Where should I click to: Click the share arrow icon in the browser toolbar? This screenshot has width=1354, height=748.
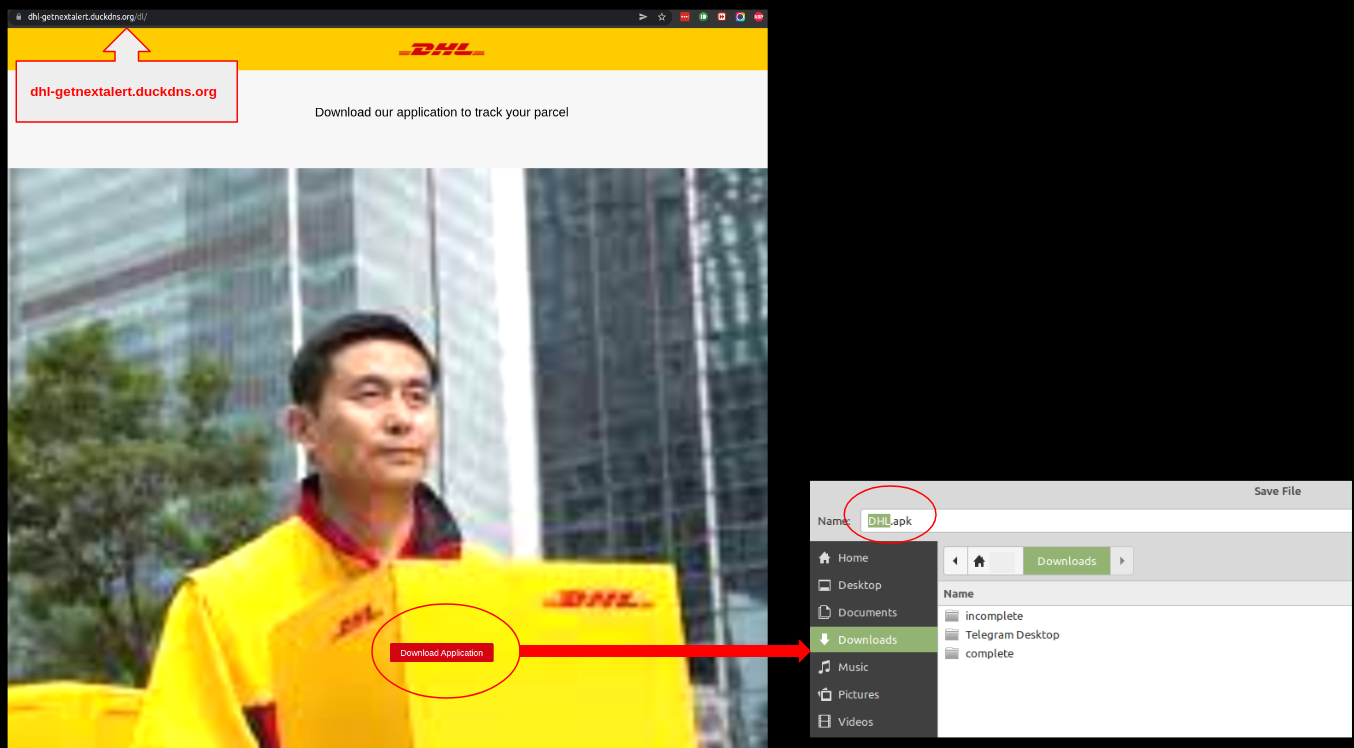point(643,17)
